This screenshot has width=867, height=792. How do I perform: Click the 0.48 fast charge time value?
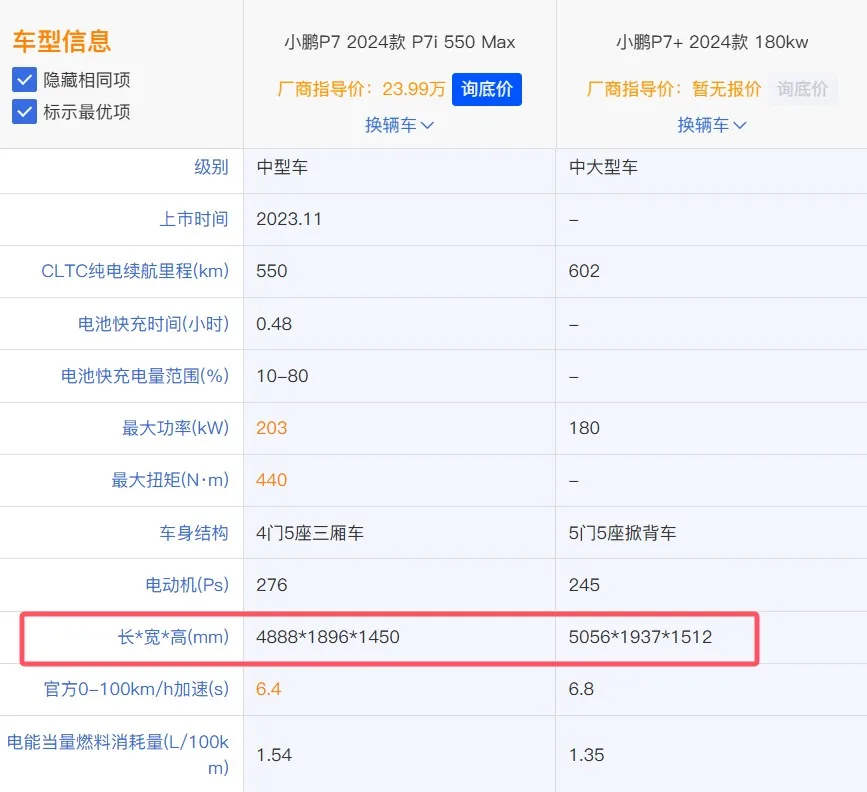coord(274,324)
